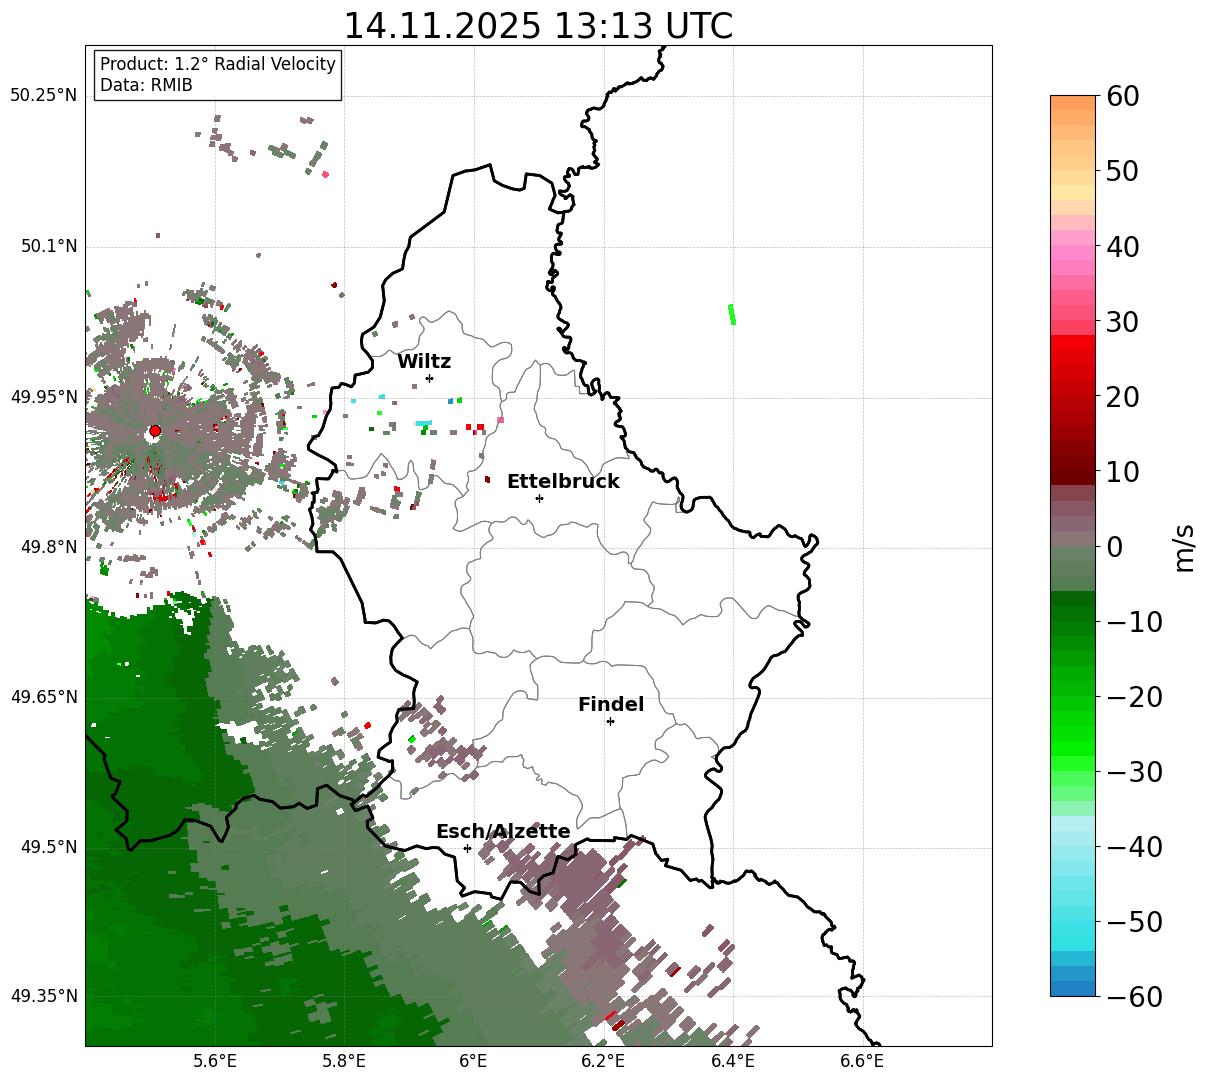Click the colorbar tick label 0
Image resolution: width=1207 pixels, height=1081 pixels.
pyautogui.click(x=1114, y=547)
